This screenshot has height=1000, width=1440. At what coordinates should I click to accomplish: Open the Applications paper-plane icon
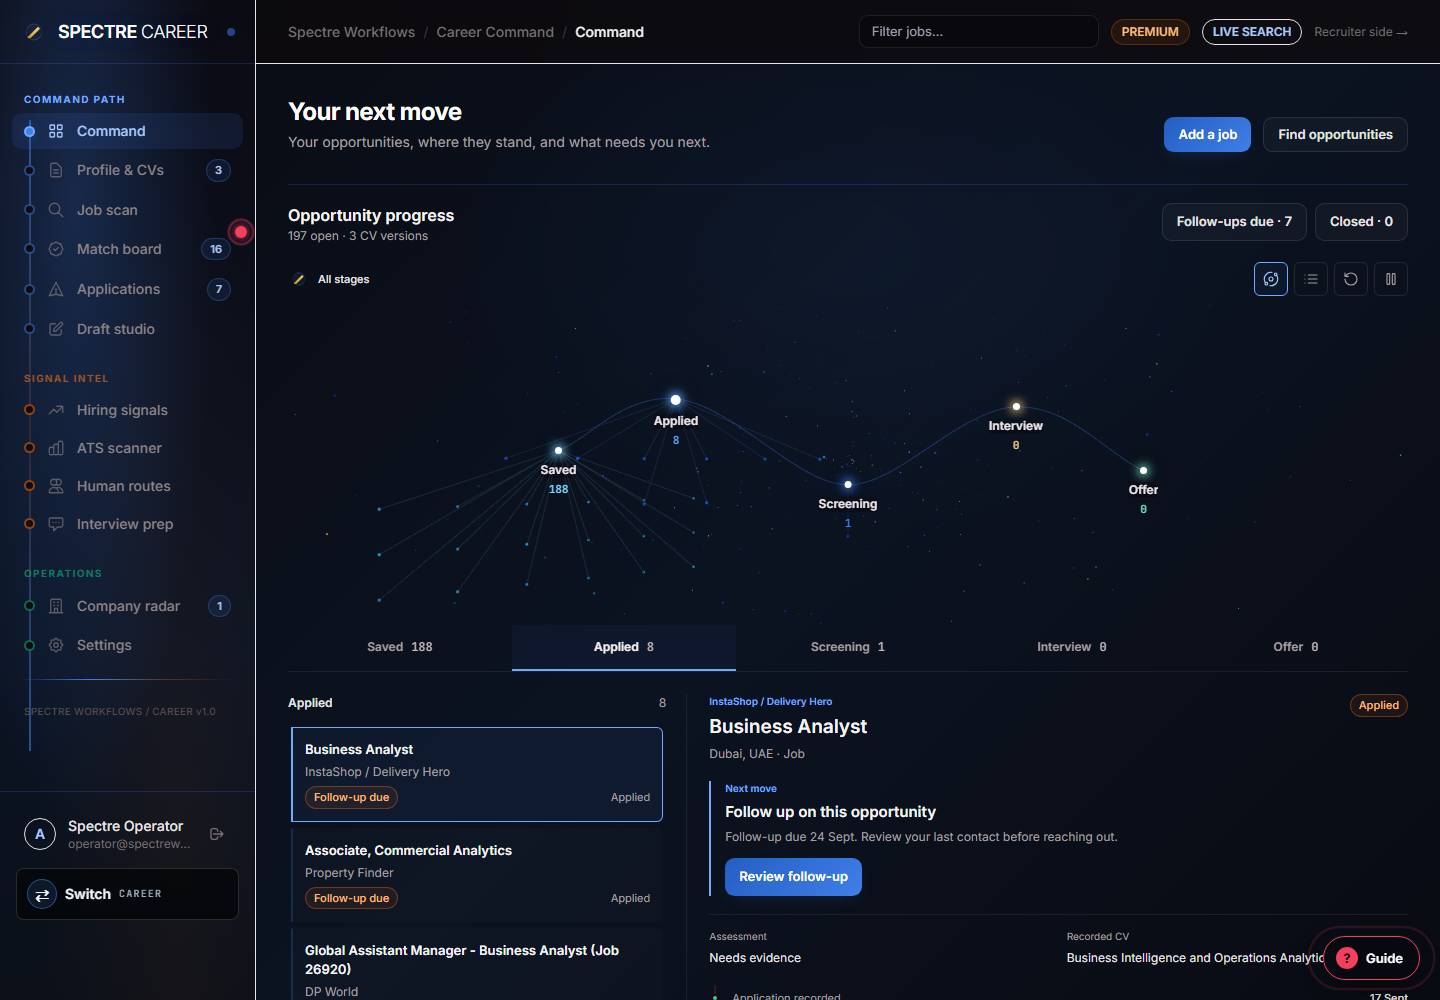click(56, 289)
